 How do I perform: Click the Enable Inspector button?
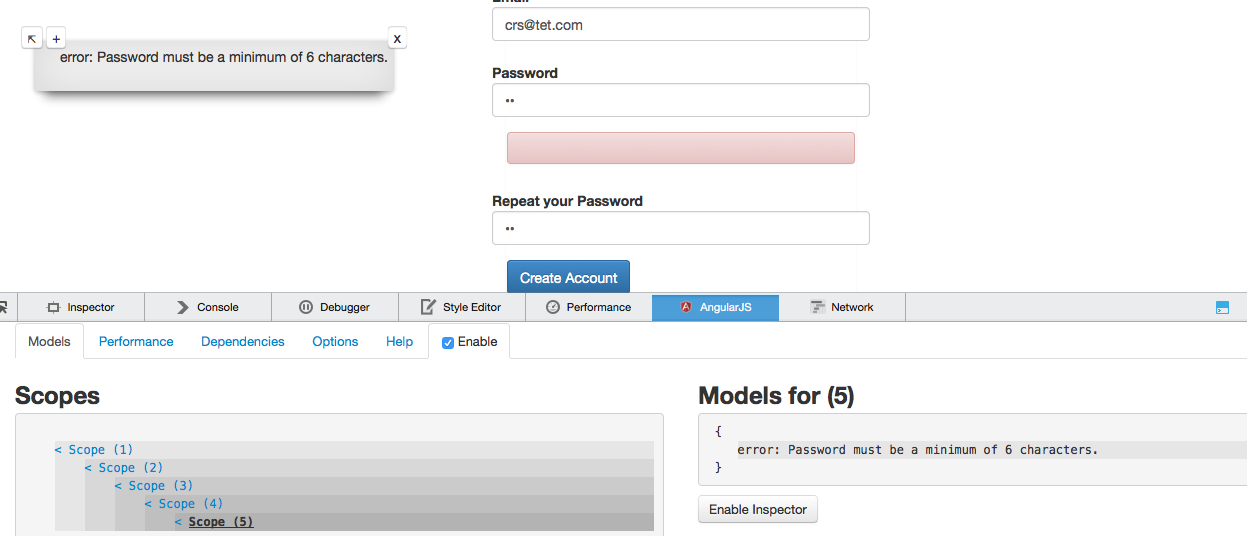click(x=758, y=509)
